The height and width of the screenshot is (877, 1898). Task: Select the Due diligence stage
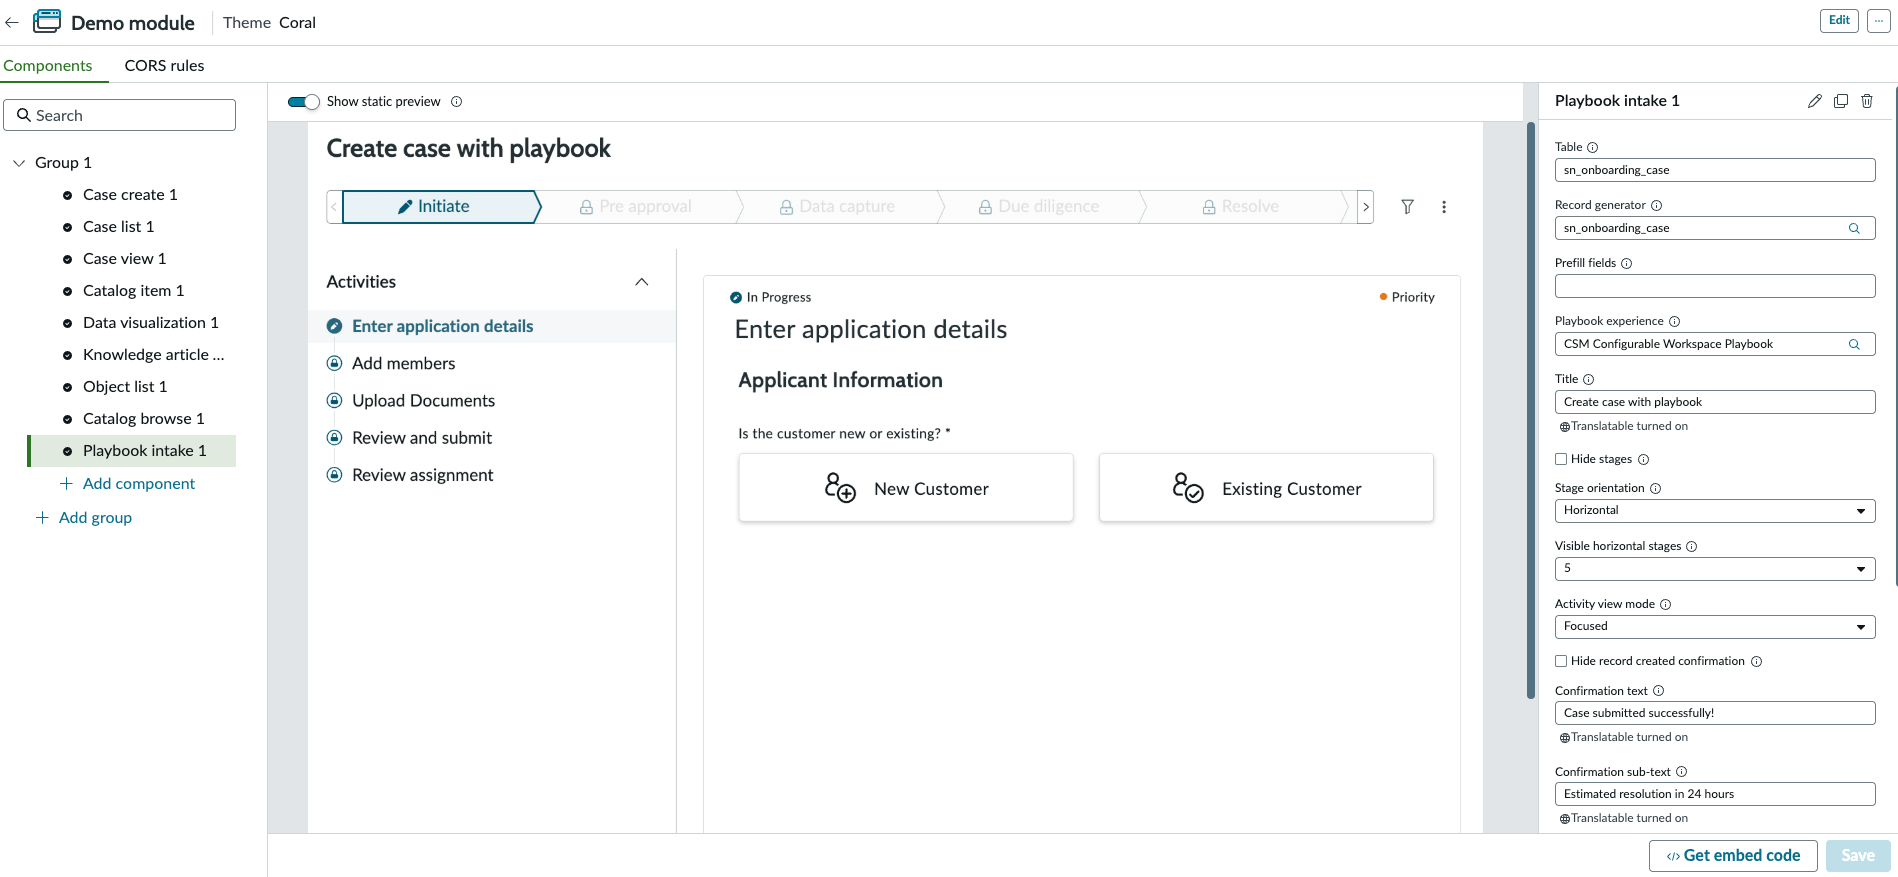pyautogui.click(x=1039, y=207)
